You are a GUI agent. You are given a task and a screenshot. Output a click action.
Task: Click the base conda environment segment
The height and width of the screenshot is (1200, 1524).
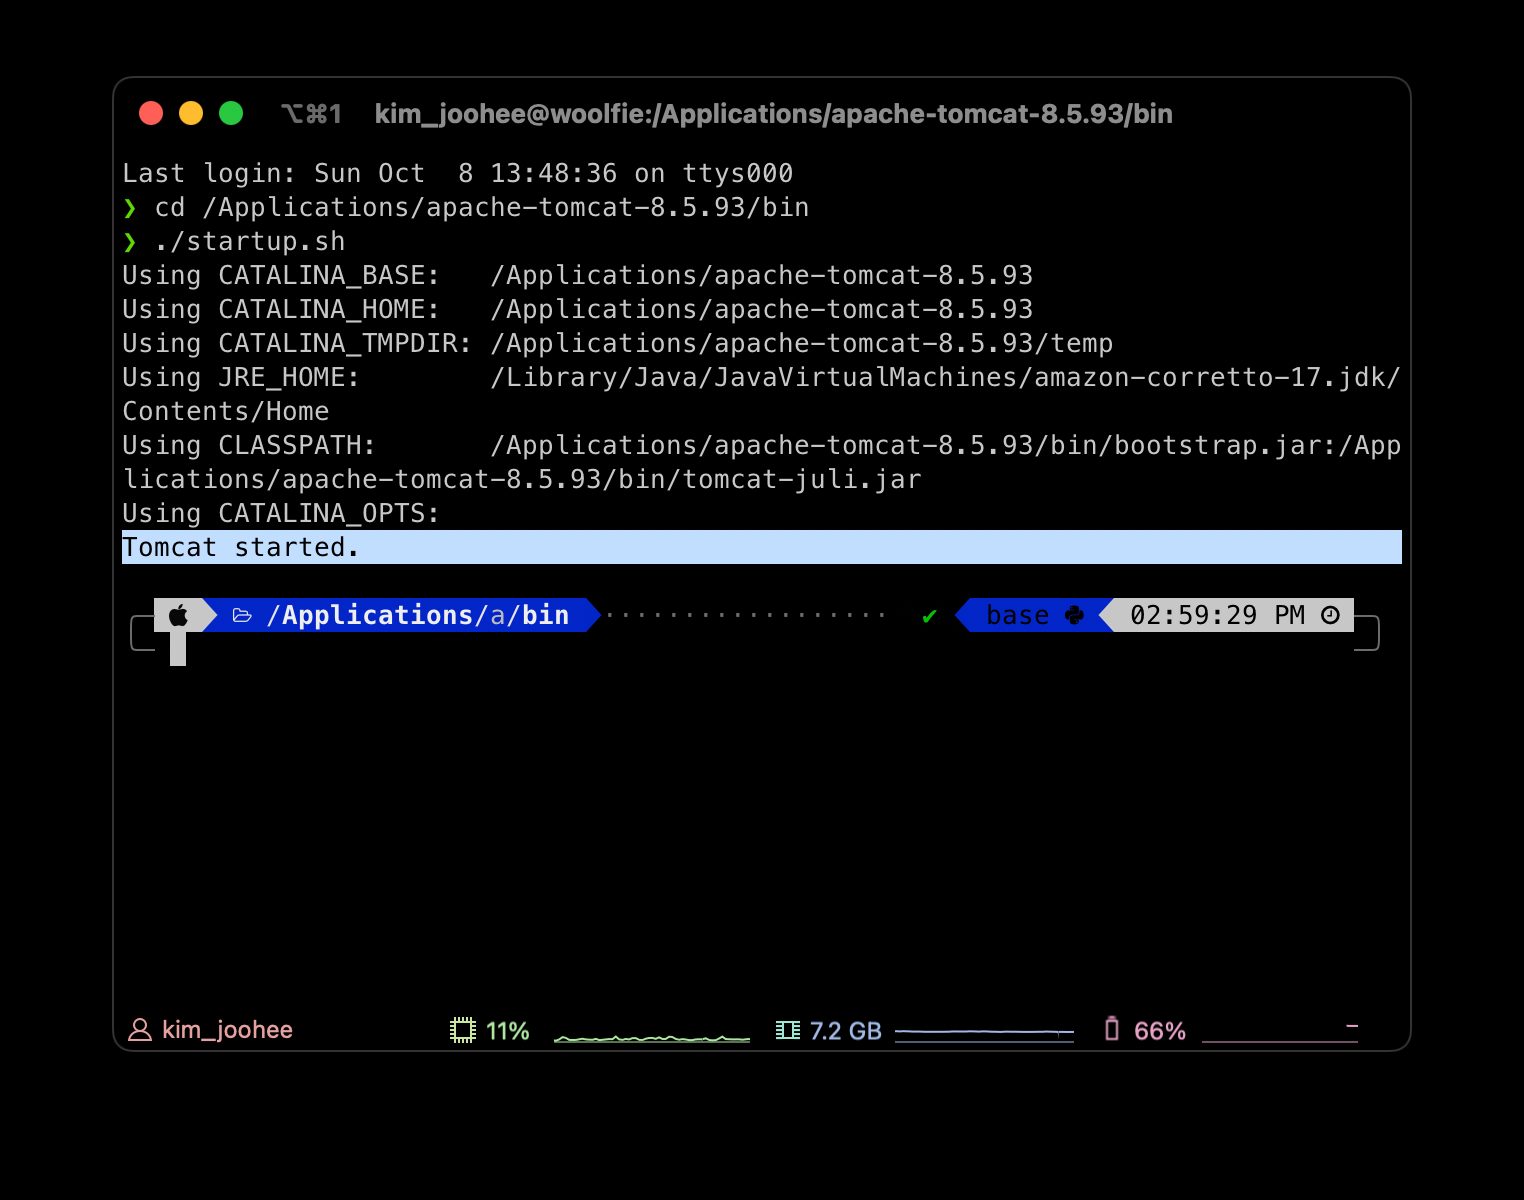pyautogui.click(x=1017, y=615)
